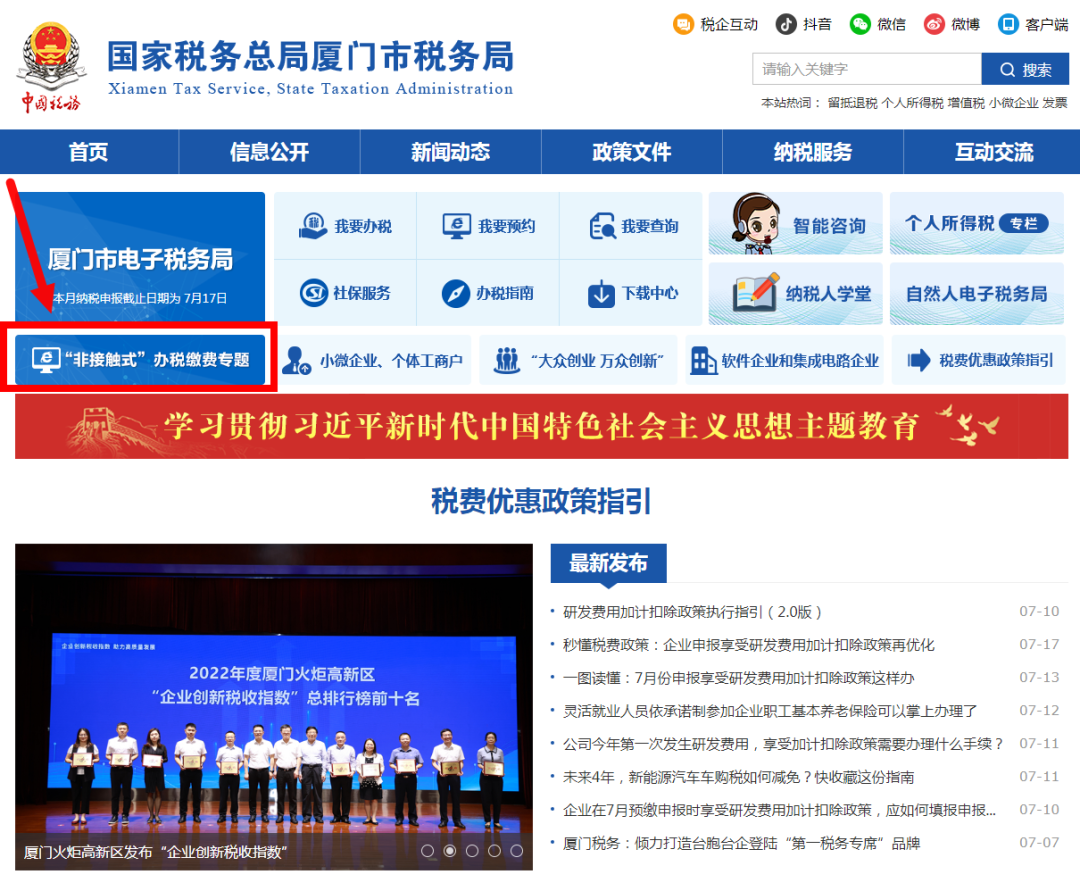Open the 自然人电子税务局 tile
1080x891 pixels.
(977, 293)
